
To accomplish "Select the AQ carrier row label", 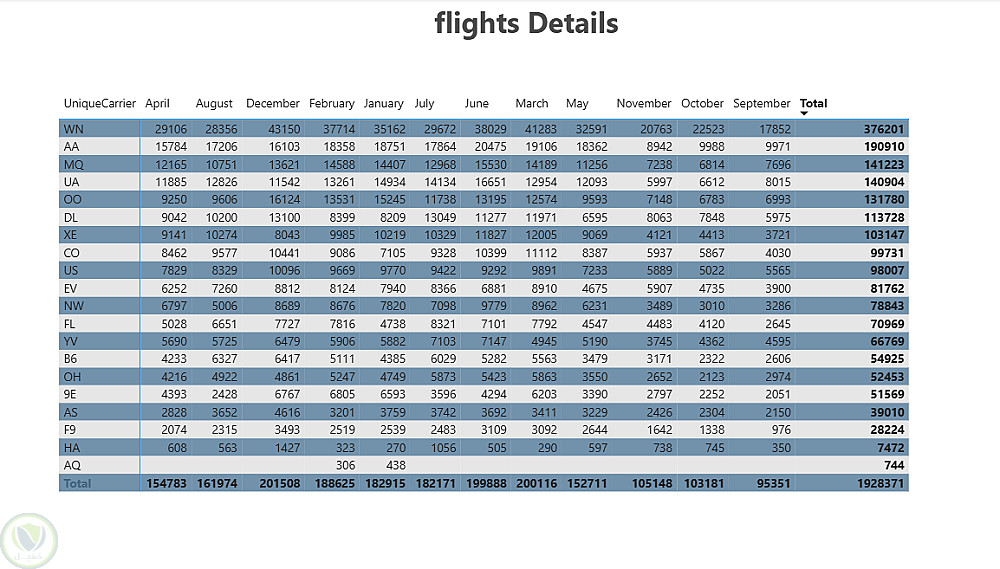I will click(72, 465).
